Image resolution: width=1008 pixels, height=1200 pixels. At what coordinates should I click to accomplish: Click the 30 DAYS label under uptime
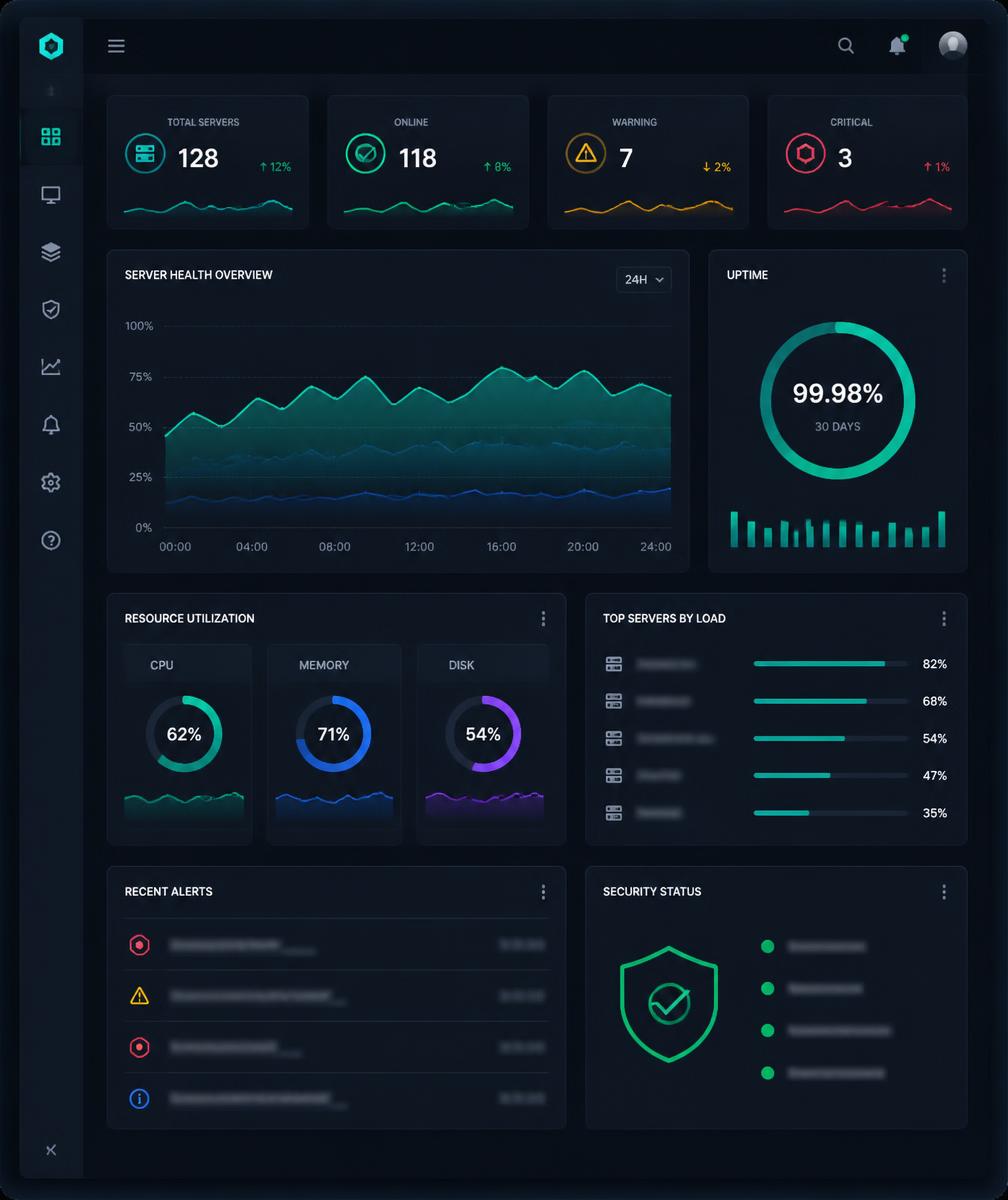coord(837,427)
